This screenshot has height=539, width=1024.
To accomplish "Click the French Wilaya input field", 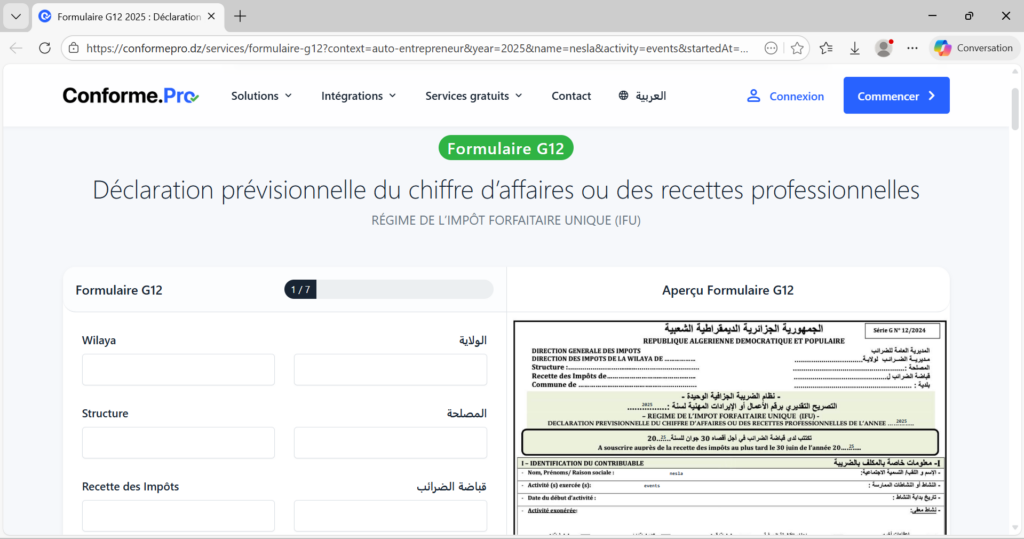I will 178,370.
